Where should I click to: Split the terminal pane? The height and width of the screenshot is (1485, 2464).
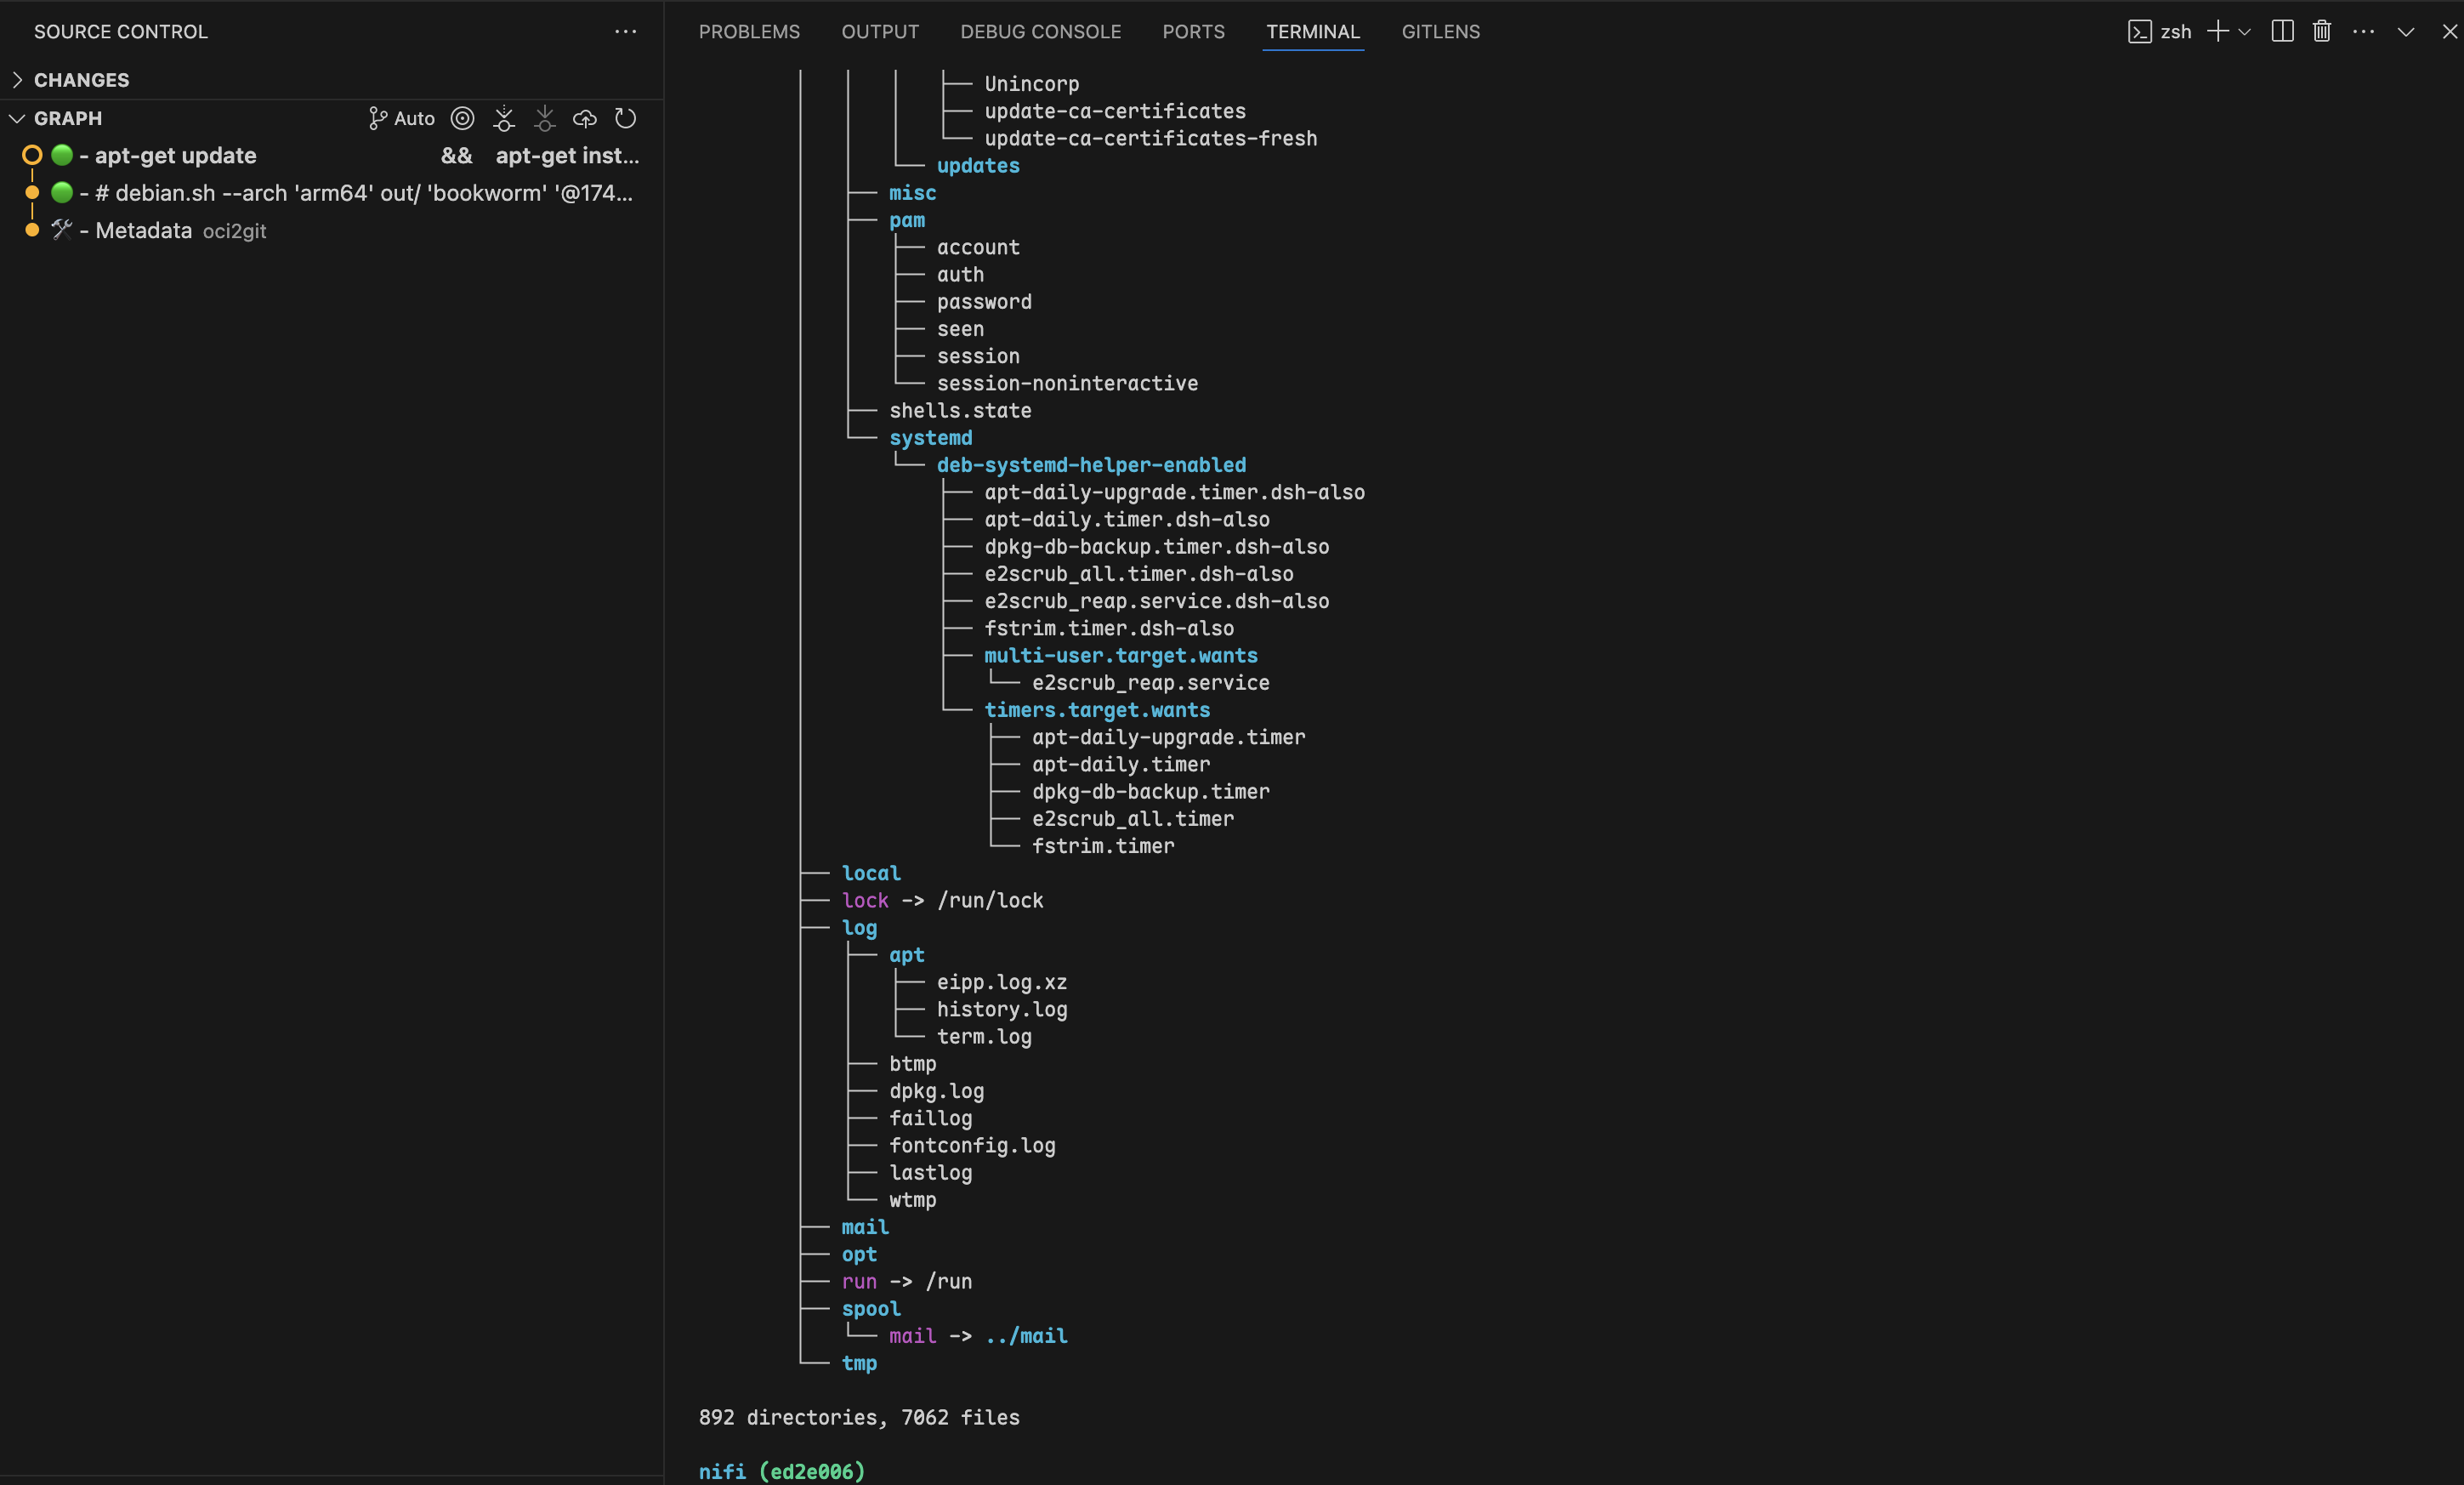pyautogui.click(x=2282, y=32)
